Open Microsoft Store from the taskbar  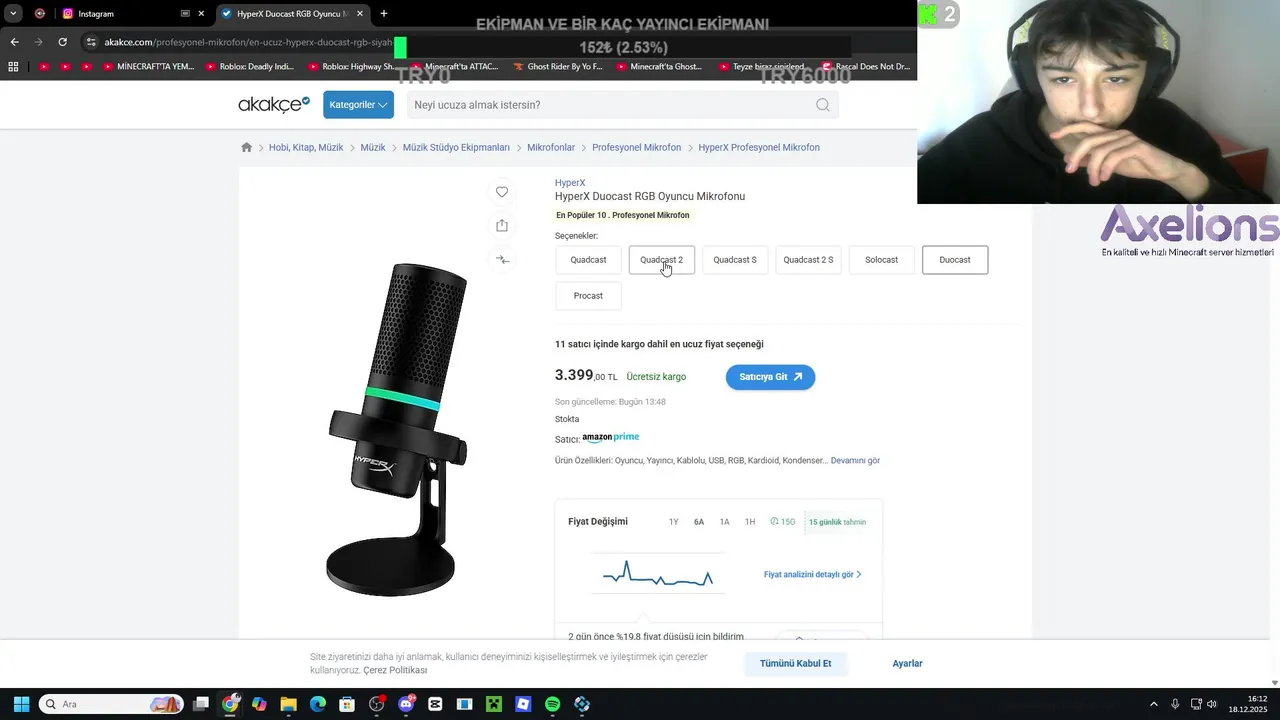[x=347, y=704]
